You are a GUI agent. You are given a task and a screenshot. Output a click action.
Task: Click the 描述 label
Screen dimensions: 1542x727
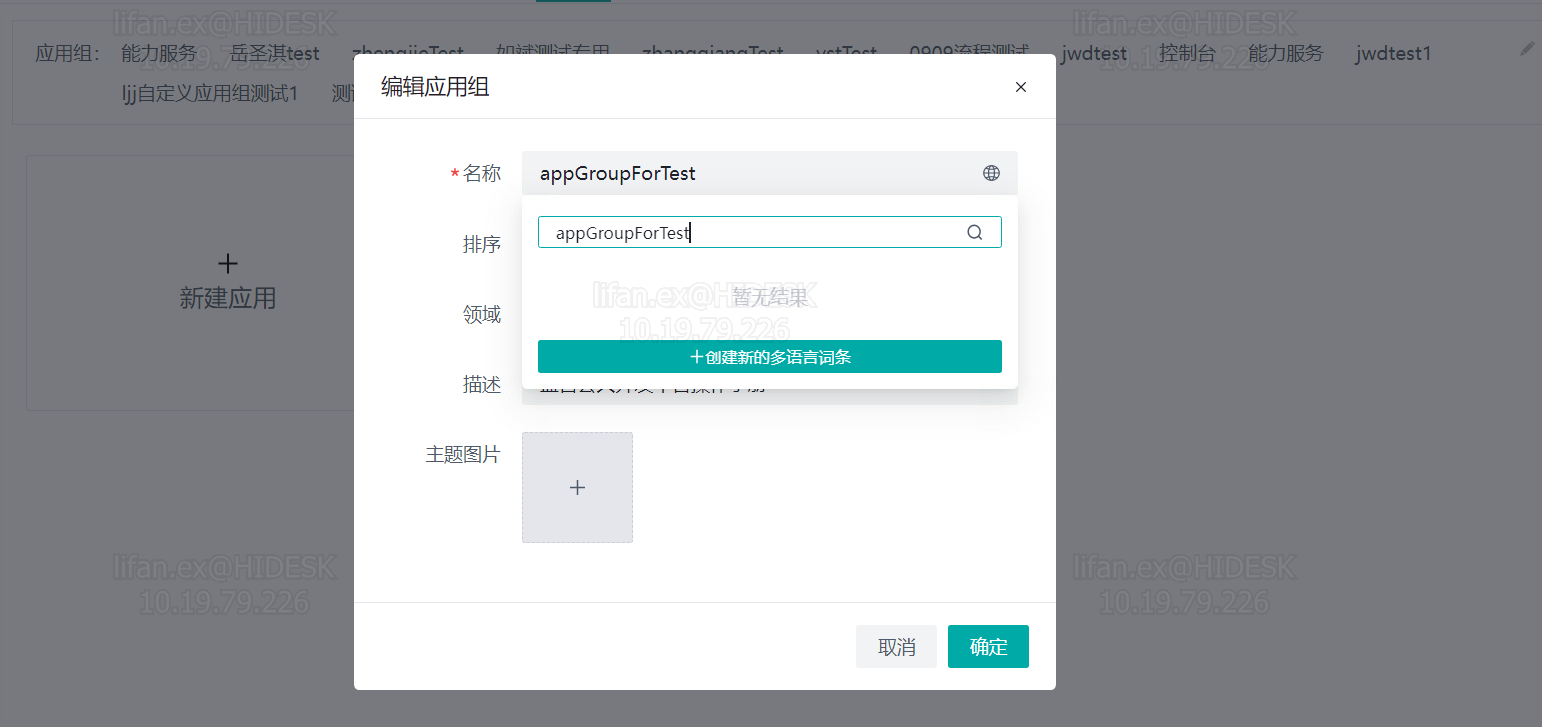pyautogui.click(x=482, y=384)
